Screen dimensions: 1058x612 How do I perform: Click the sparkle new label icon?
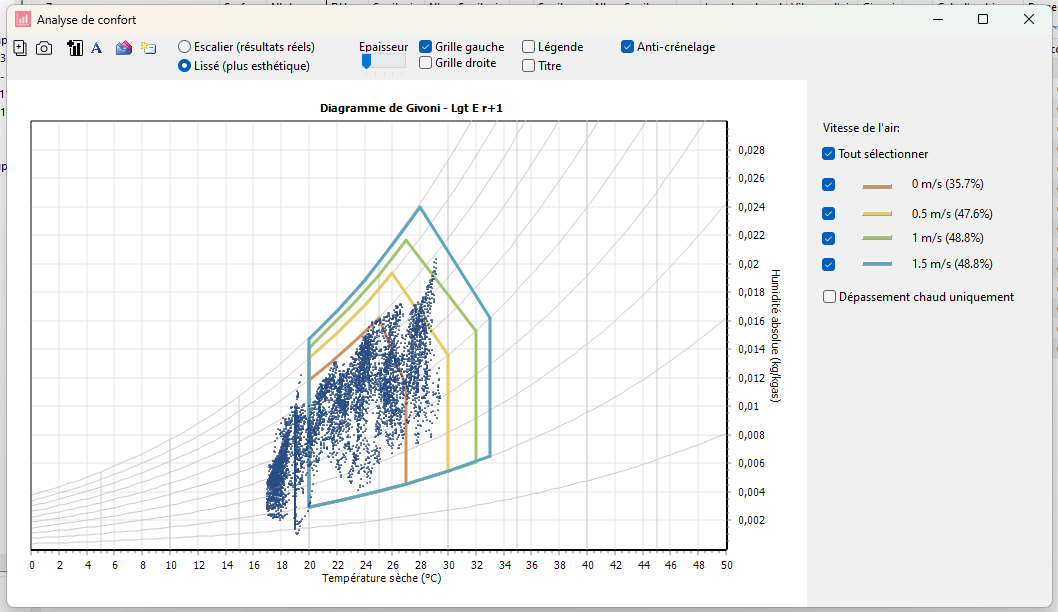pos(148,48)
